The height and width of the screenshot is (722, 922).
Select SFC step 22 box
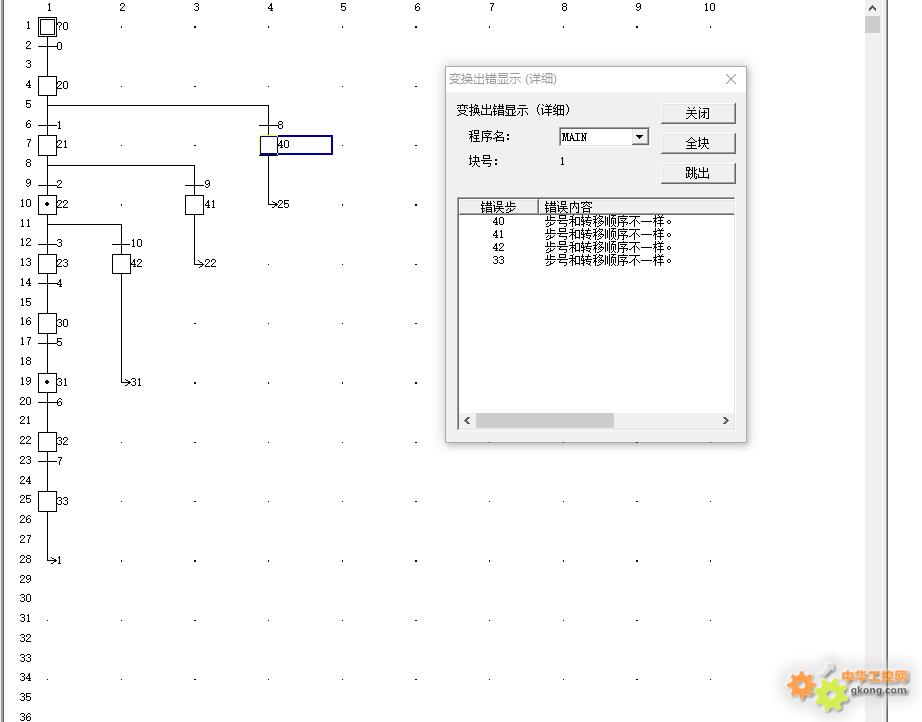47,205
